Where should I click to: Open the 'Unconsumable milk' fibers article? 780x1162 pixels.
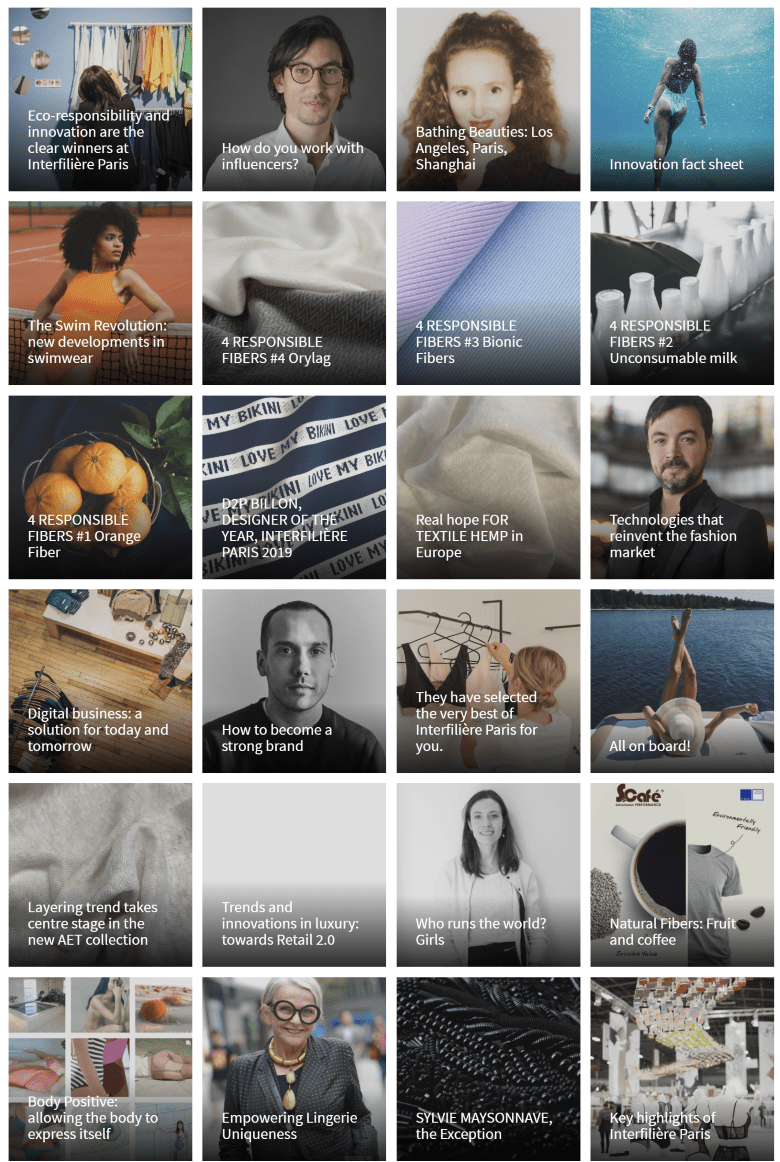682,293
